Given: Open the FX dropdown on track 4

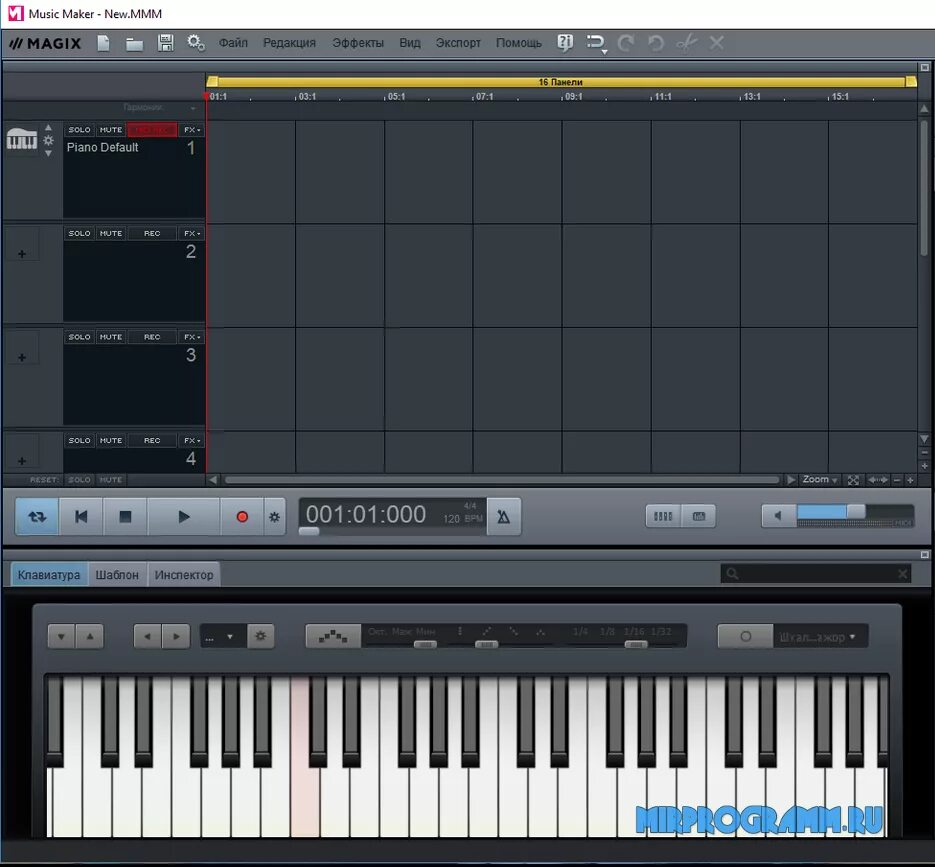Looking at the screenshot, I should pyautogui.click(x=191, y=441).
